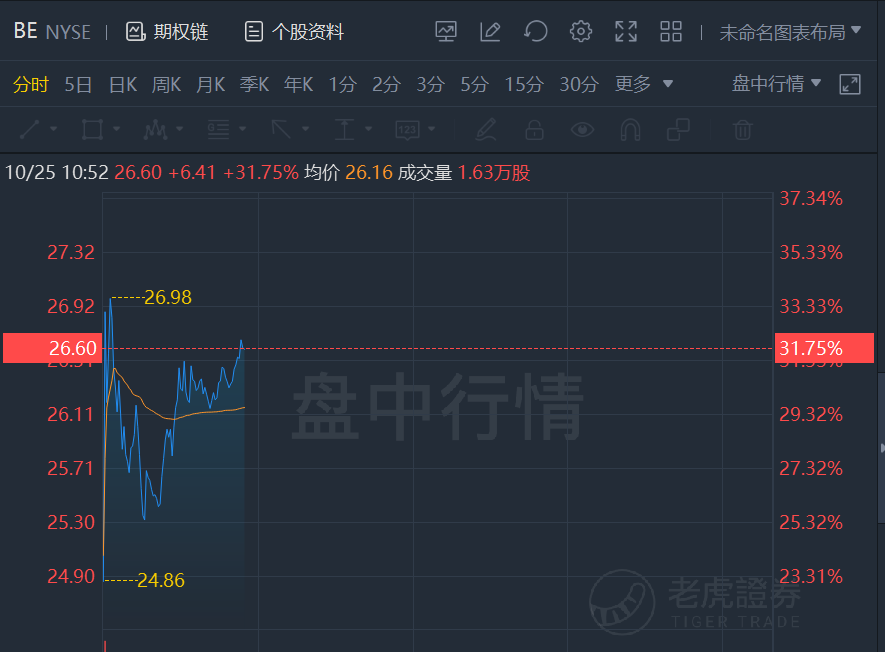The image size is (885, 652).
Task: Refresh the chart with the reload icon
Action: point(536,31)
